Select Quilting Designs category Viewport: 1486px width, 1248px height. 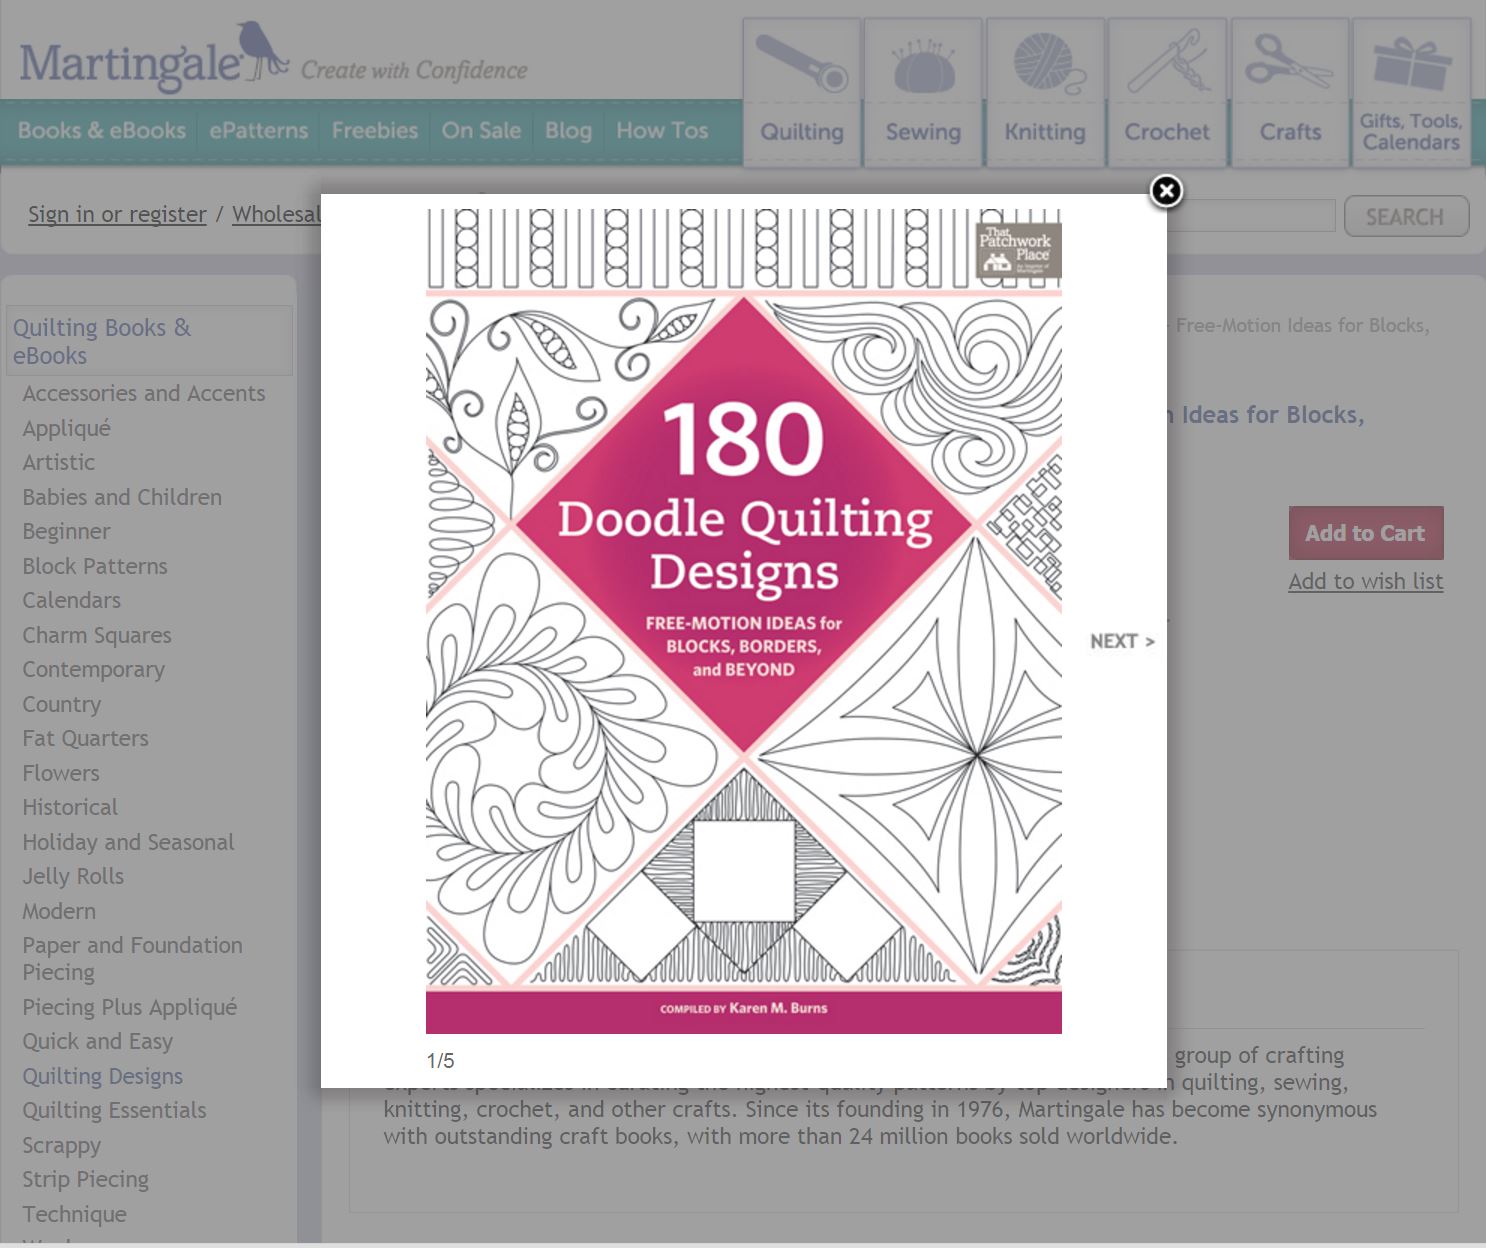coord(103,1076)
